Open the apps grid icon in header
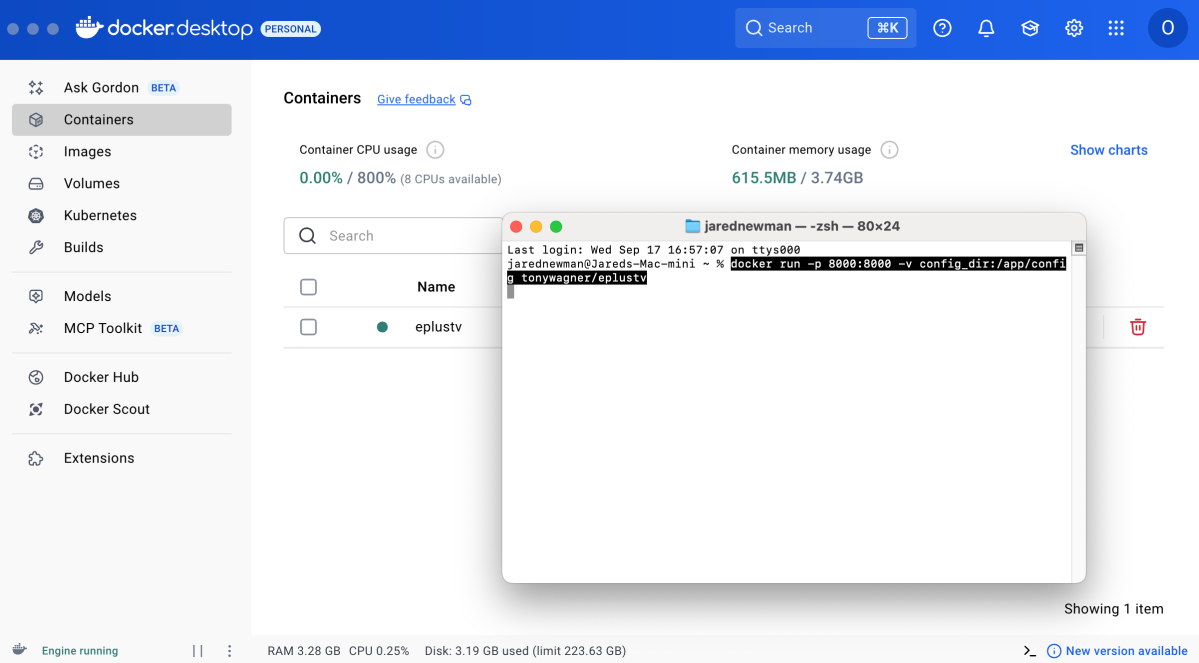Viewport: 1199px width, 663px height. coord(1116,28)
